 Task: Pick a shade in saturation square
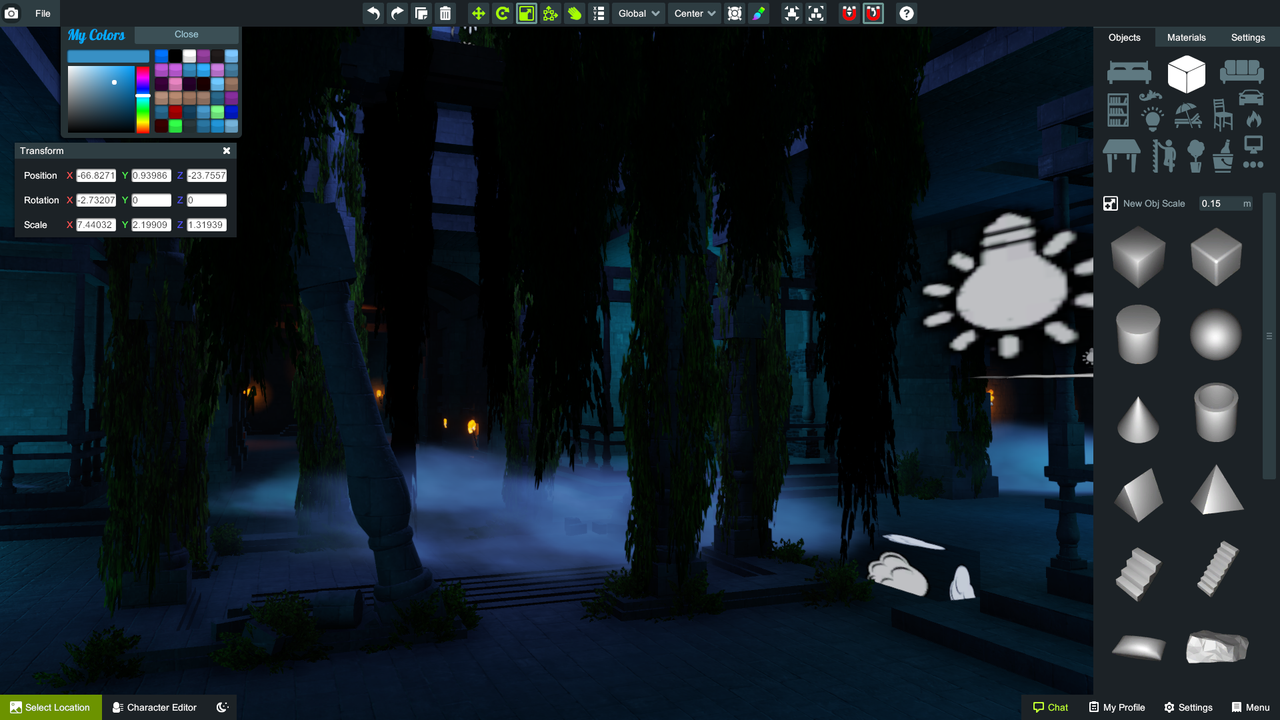(101, 99)
